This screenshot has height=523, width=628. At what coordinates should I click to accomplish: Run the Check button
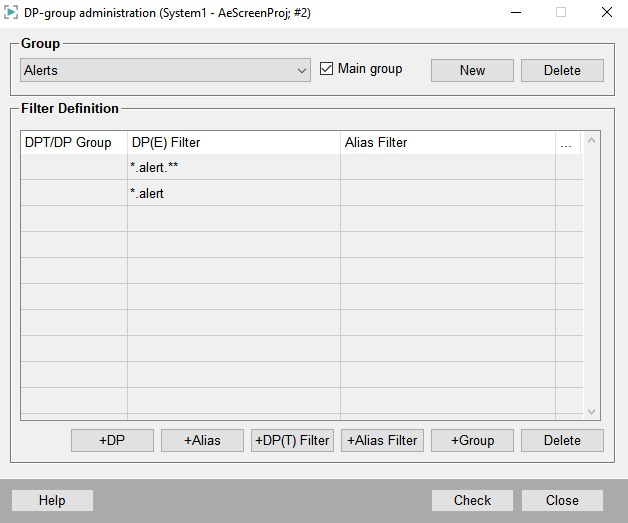pyautogui.click(x=472, y=500)
